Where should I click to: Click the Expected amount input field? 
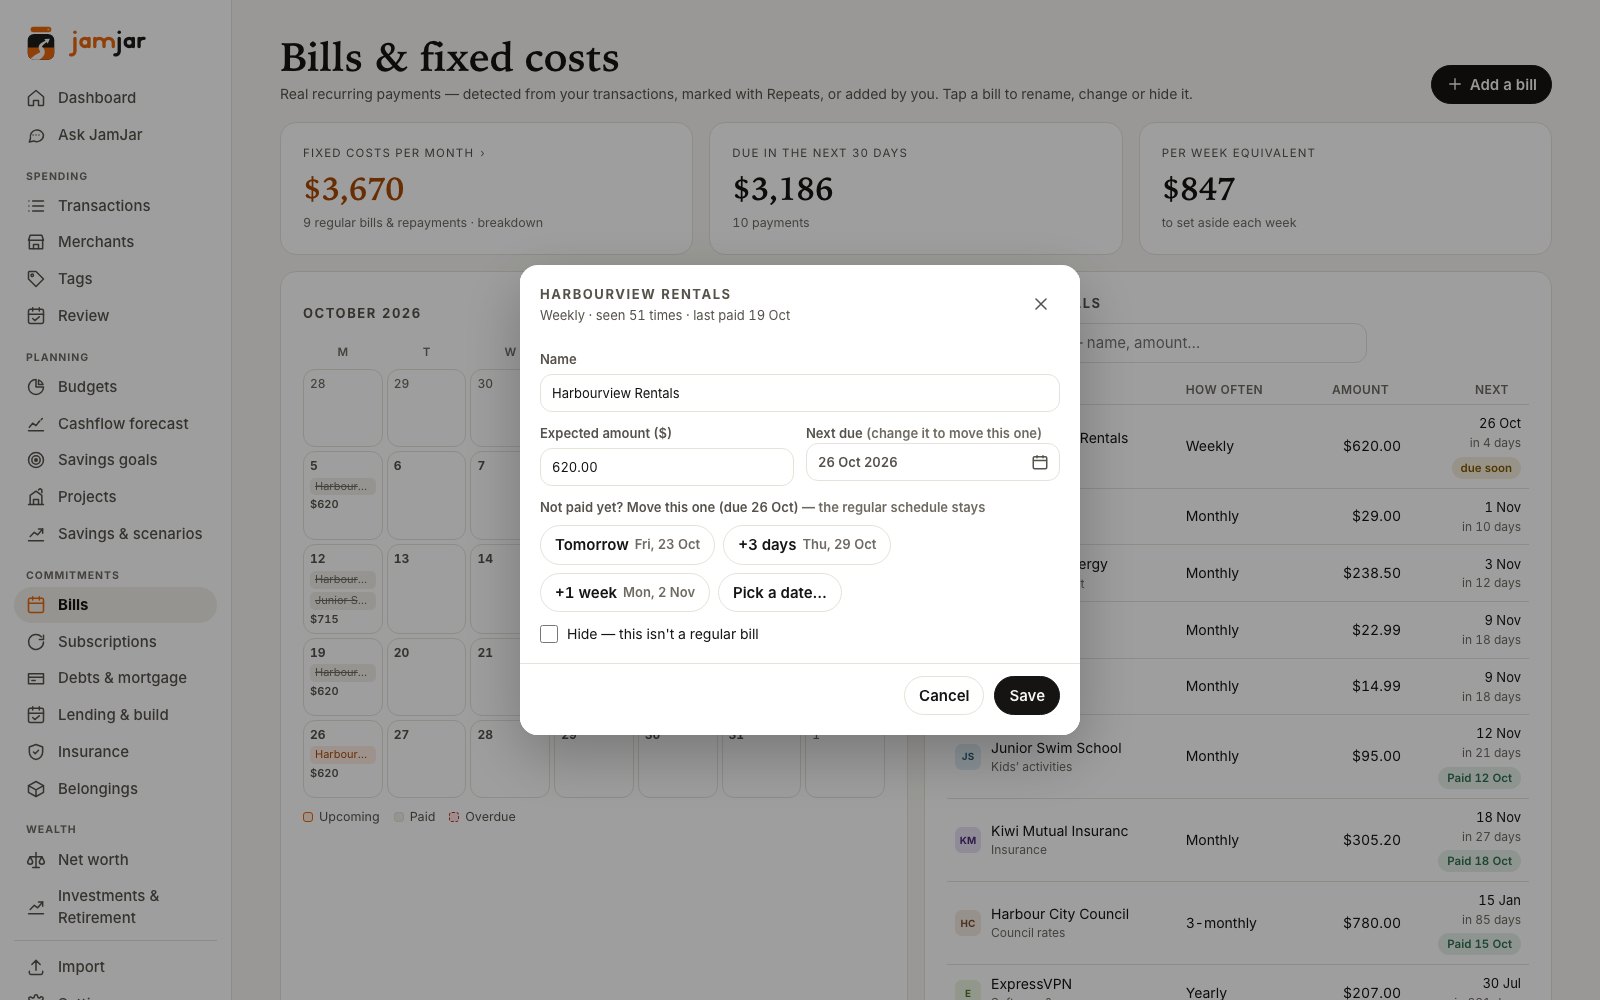coord(667,467)
